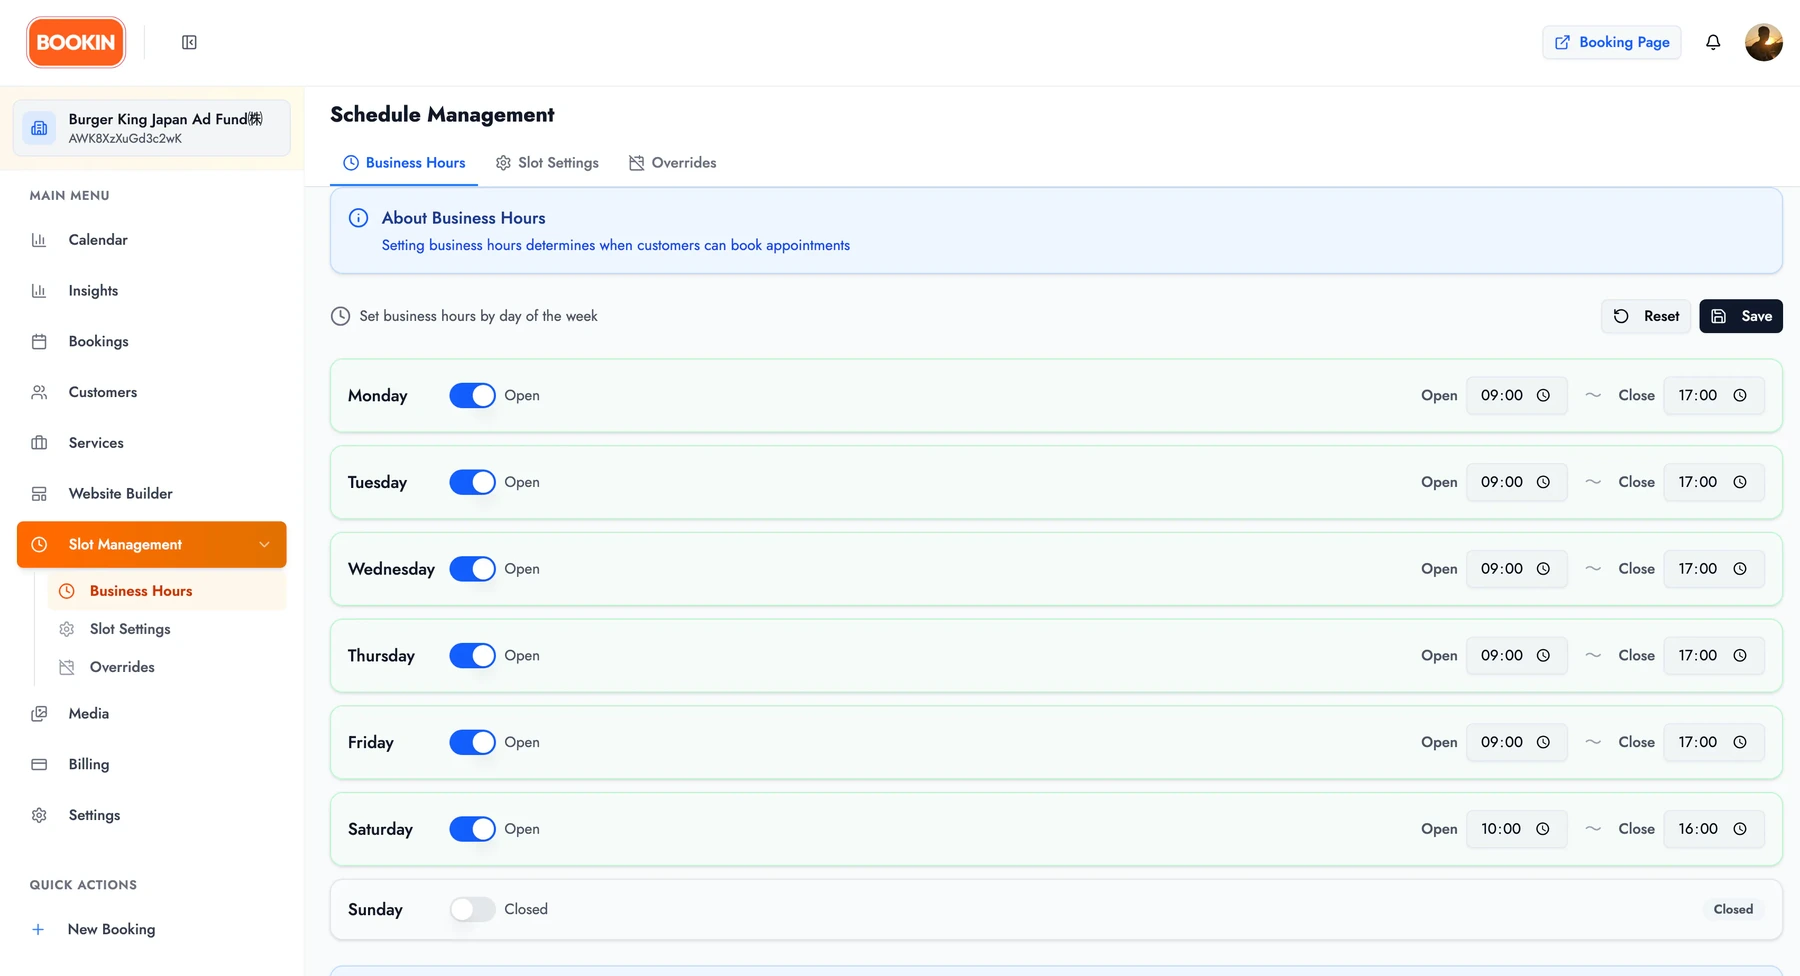This screenshot has width=1800, height=976.
Task: Click the clock icon in Tuesday open time
Action: pyautogui.click(x=1543, y=482)
